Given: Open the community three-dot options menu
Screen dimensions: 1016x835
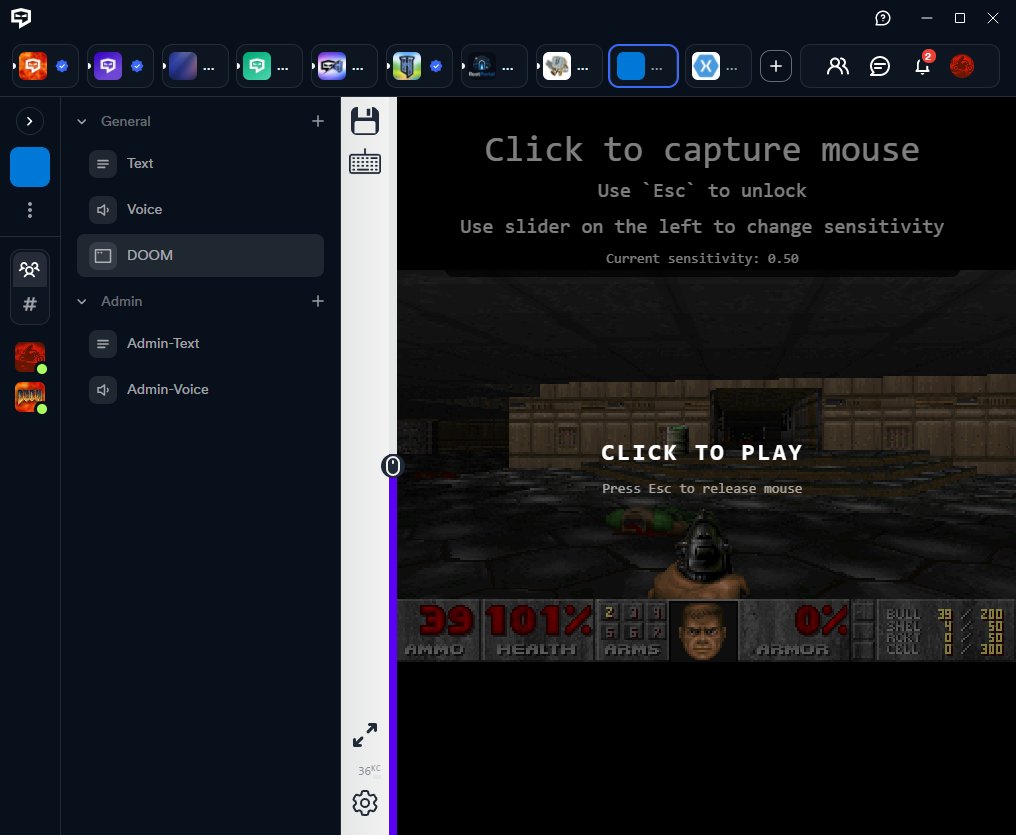Looking at the screenshot, I should click(x=30, y=210).
